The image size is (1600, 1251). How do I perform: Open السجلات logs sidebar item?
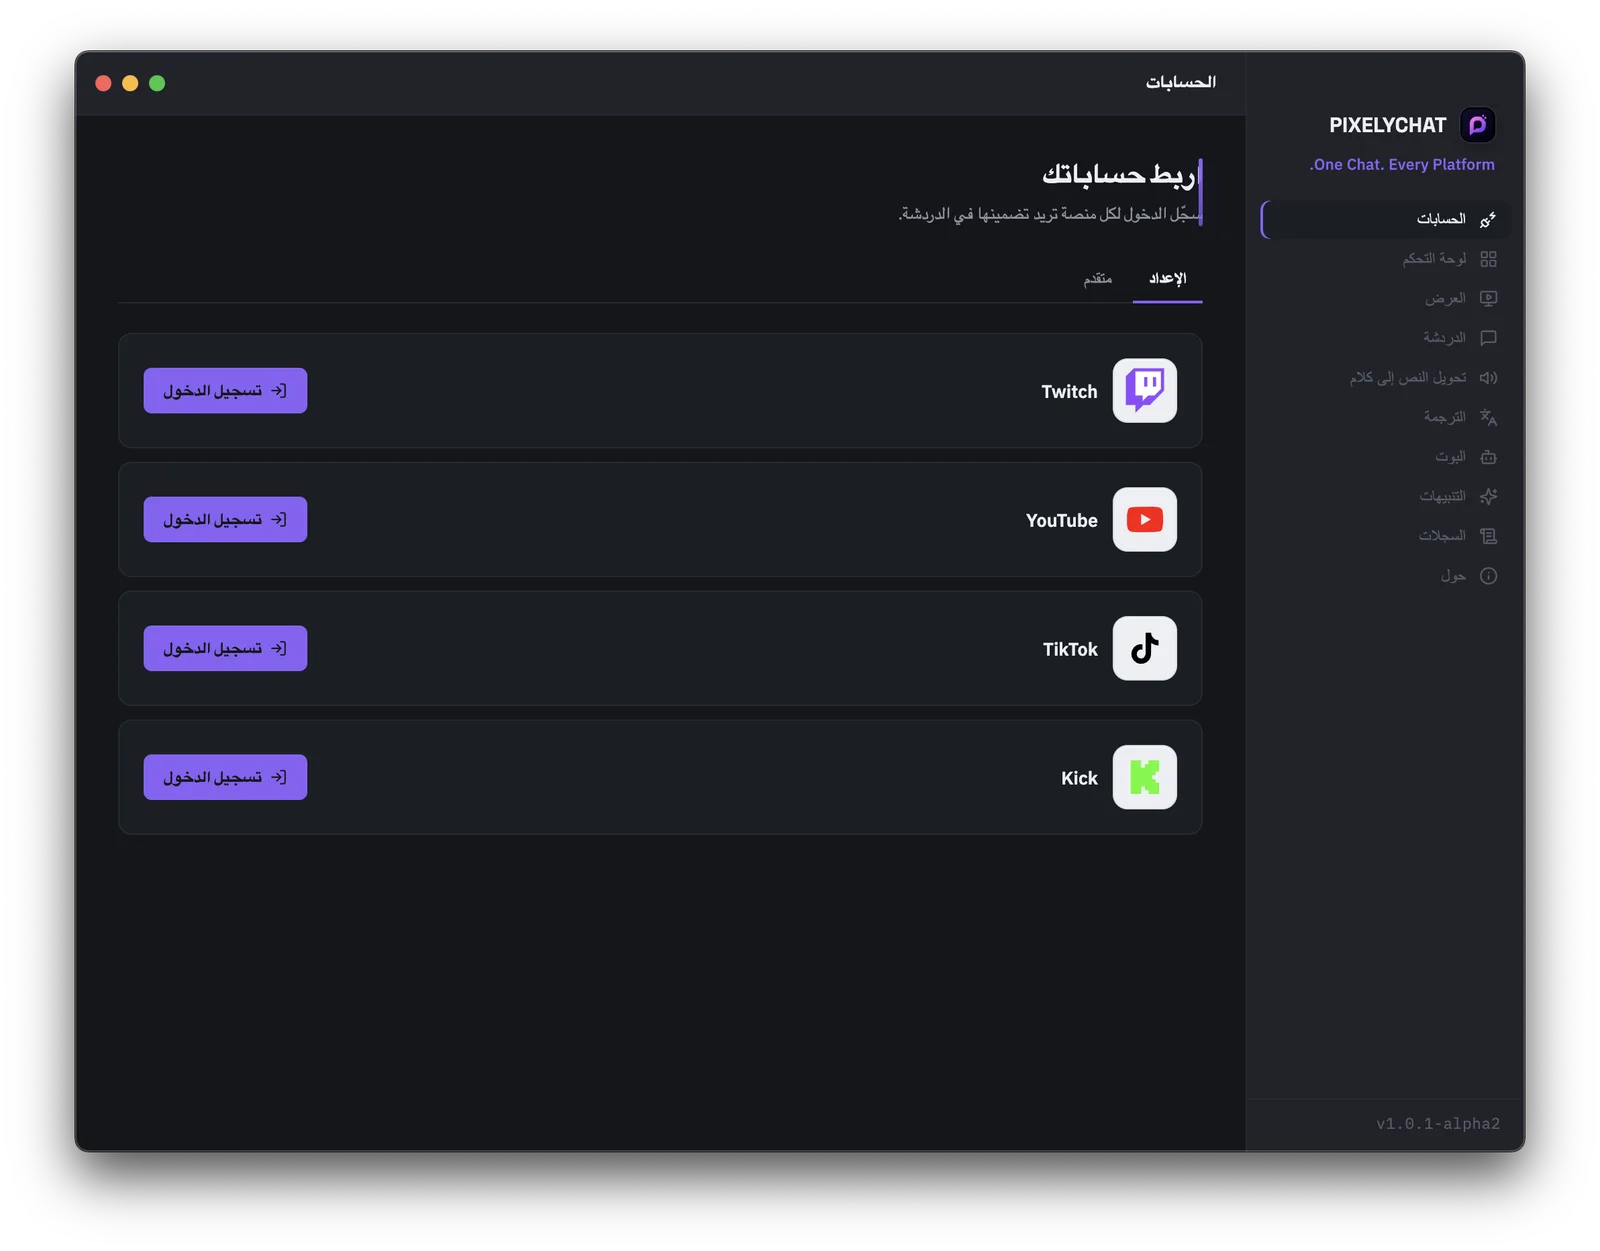[x=1385, y=536]
